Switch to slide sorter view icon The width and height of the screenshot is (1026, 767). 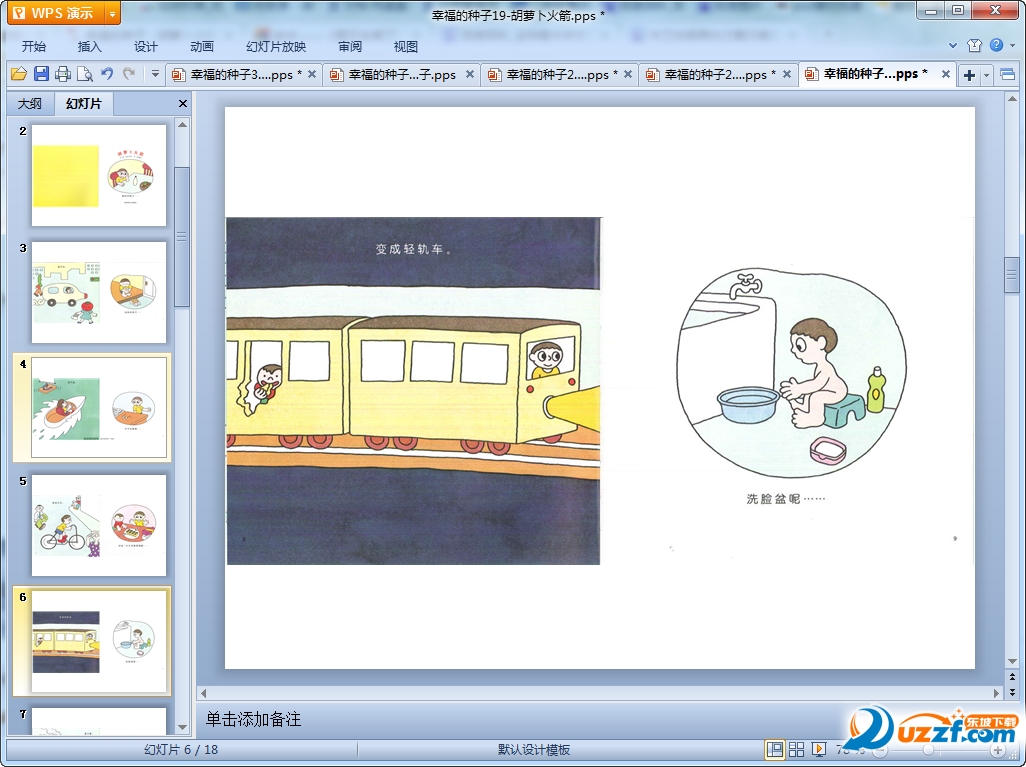click(x=796, y=749)
